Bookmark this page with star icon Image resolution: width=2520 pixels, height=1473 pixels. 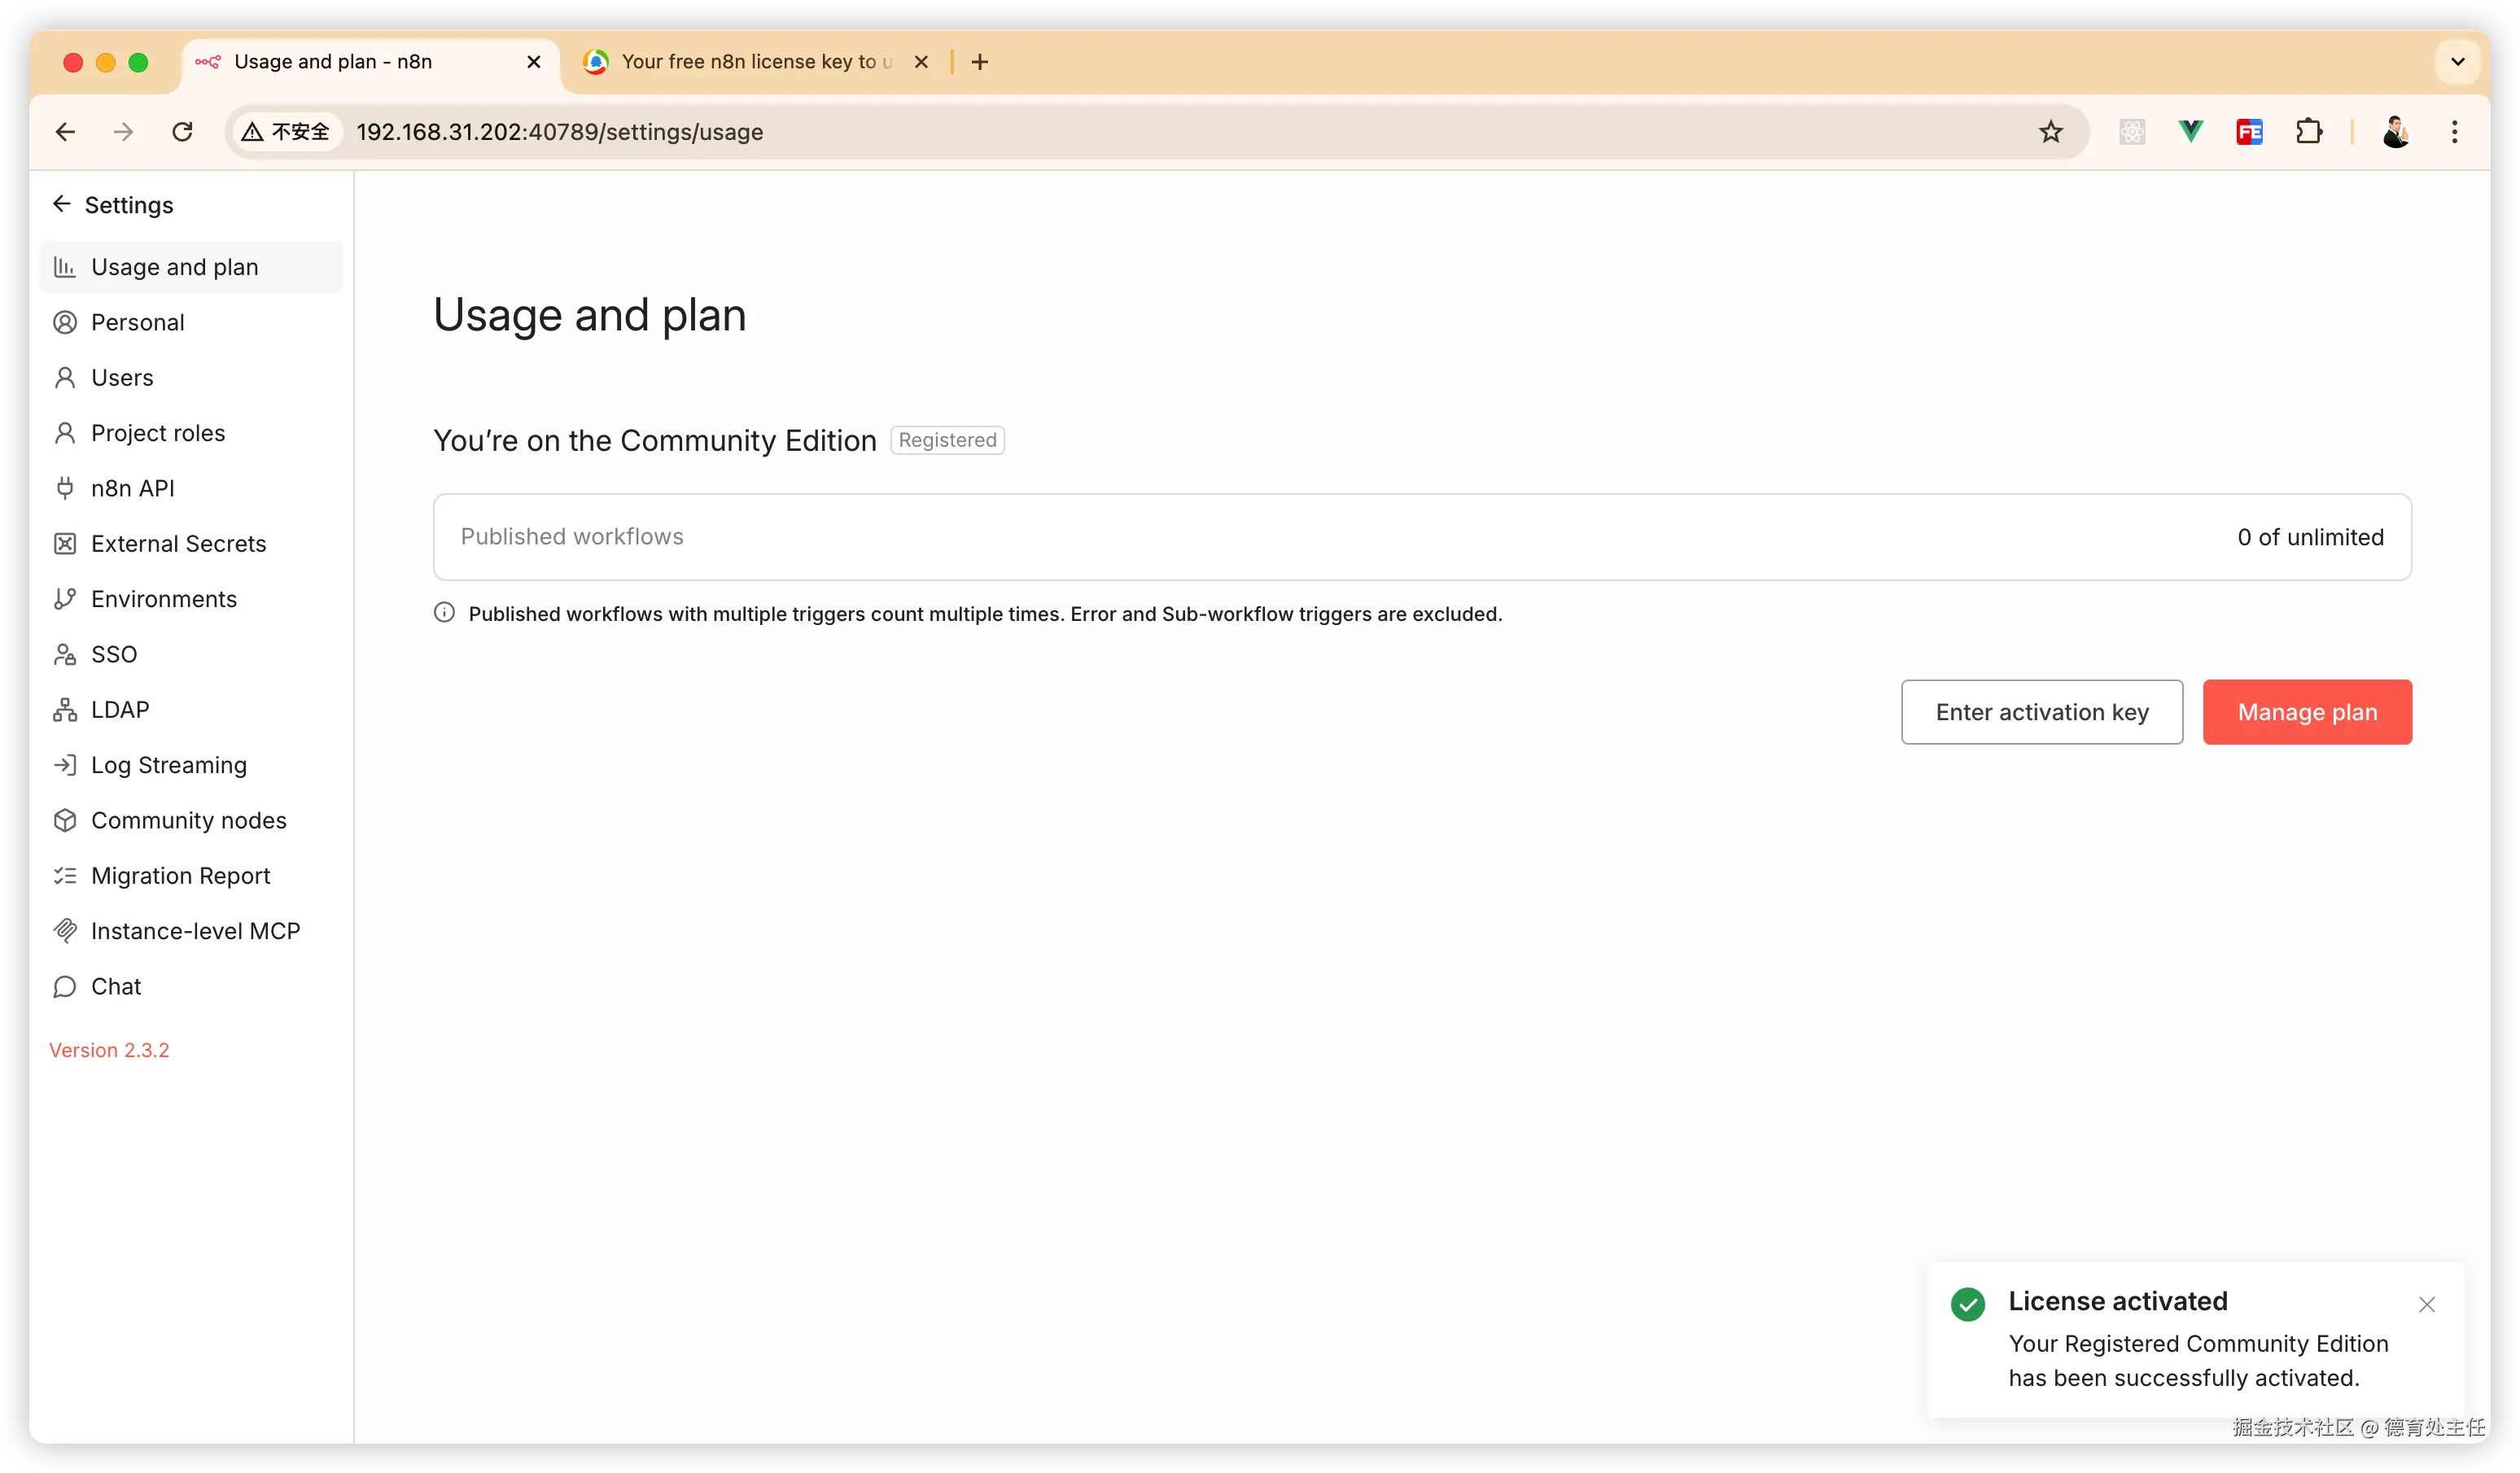[x=2050, y=132]
